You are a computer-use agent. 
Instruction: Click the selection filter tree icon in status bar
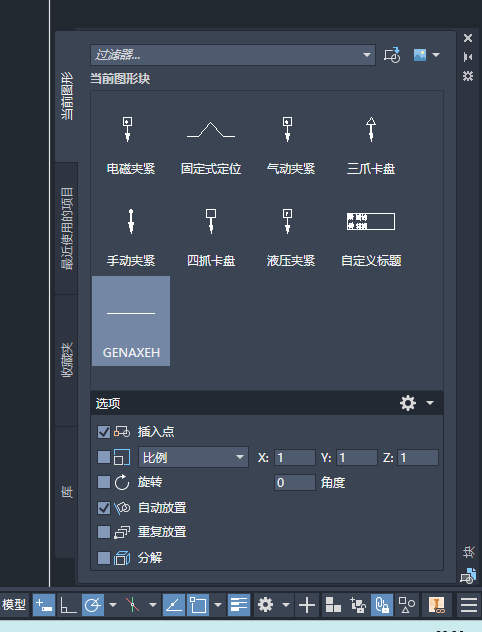coord(357,605)
